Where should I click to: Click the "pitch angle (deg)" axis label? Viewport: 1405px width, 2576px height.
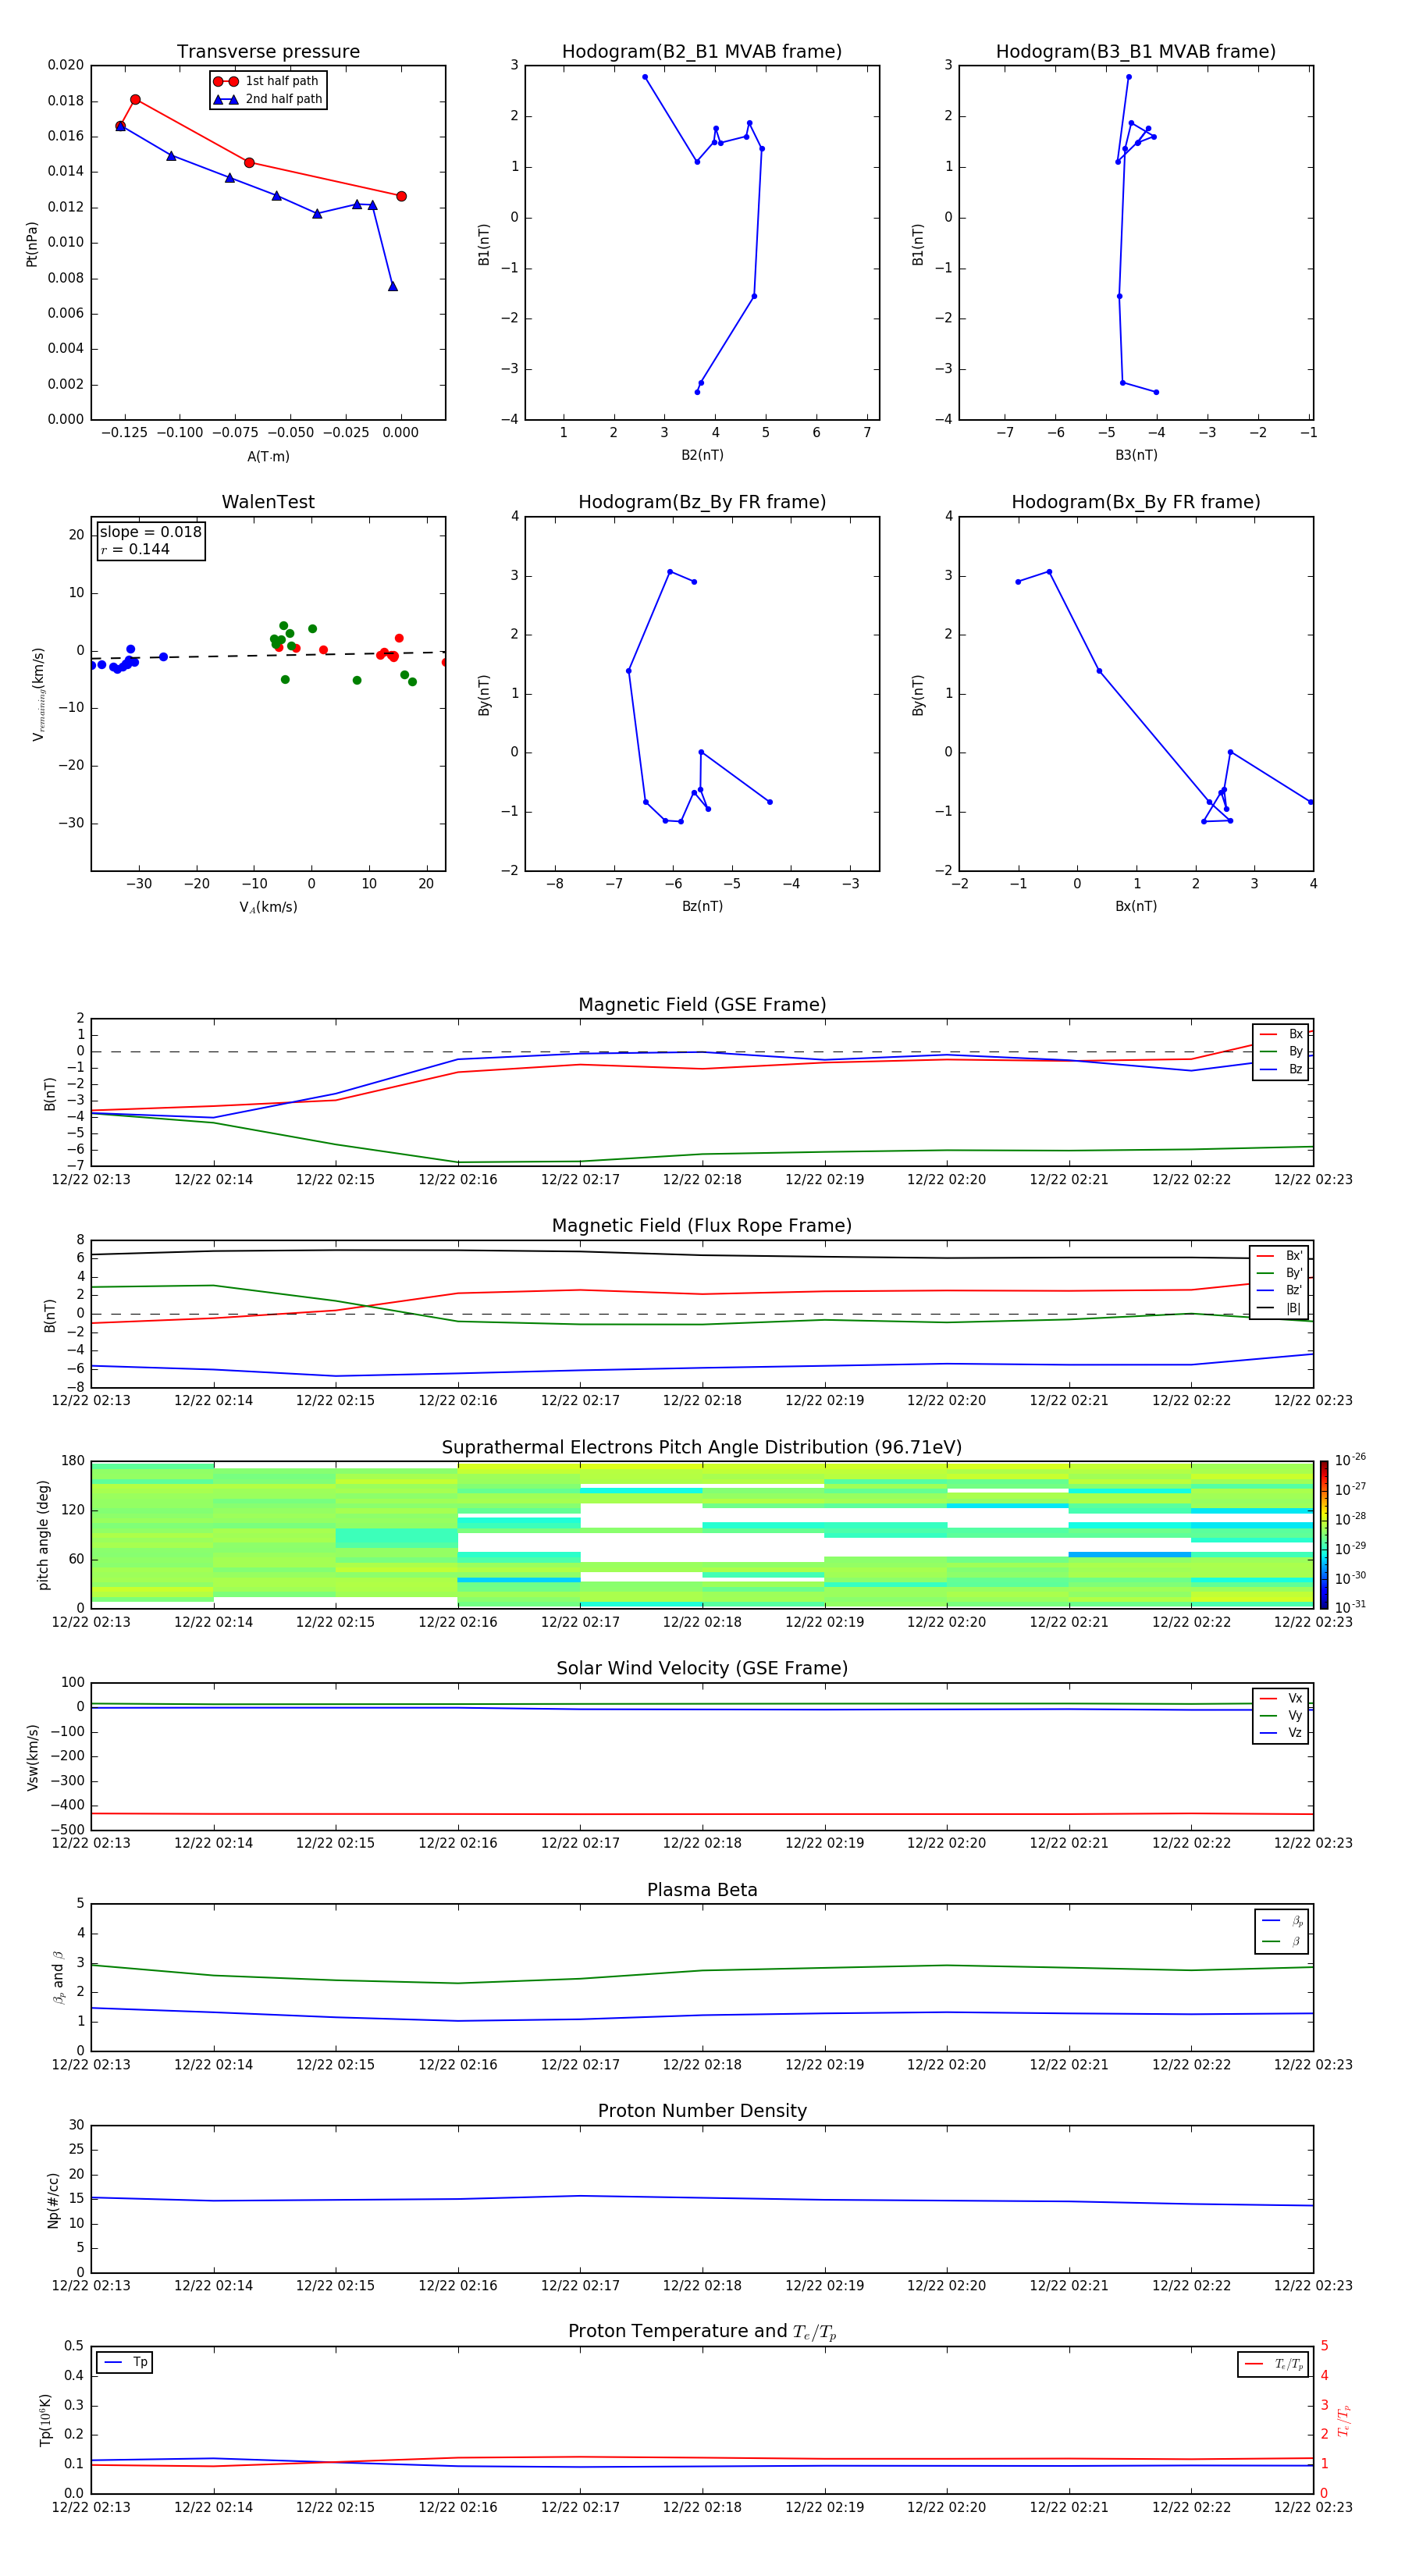tap(43, 1535)
